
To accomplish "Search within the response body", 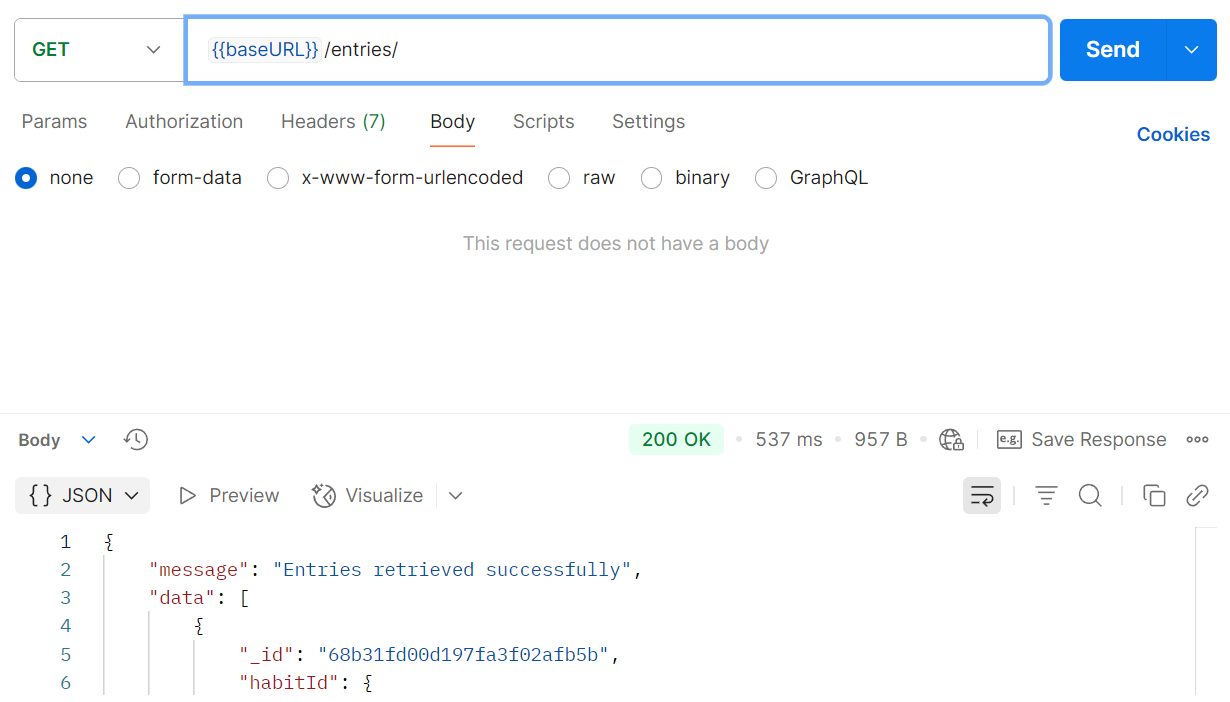I will (1090, 495).
